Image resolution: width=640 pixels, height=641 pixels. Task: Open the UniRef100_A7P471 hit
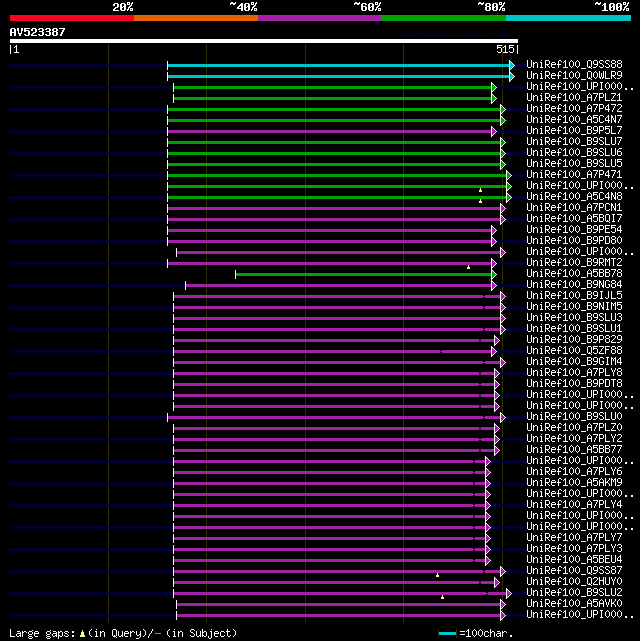point(574,175)
